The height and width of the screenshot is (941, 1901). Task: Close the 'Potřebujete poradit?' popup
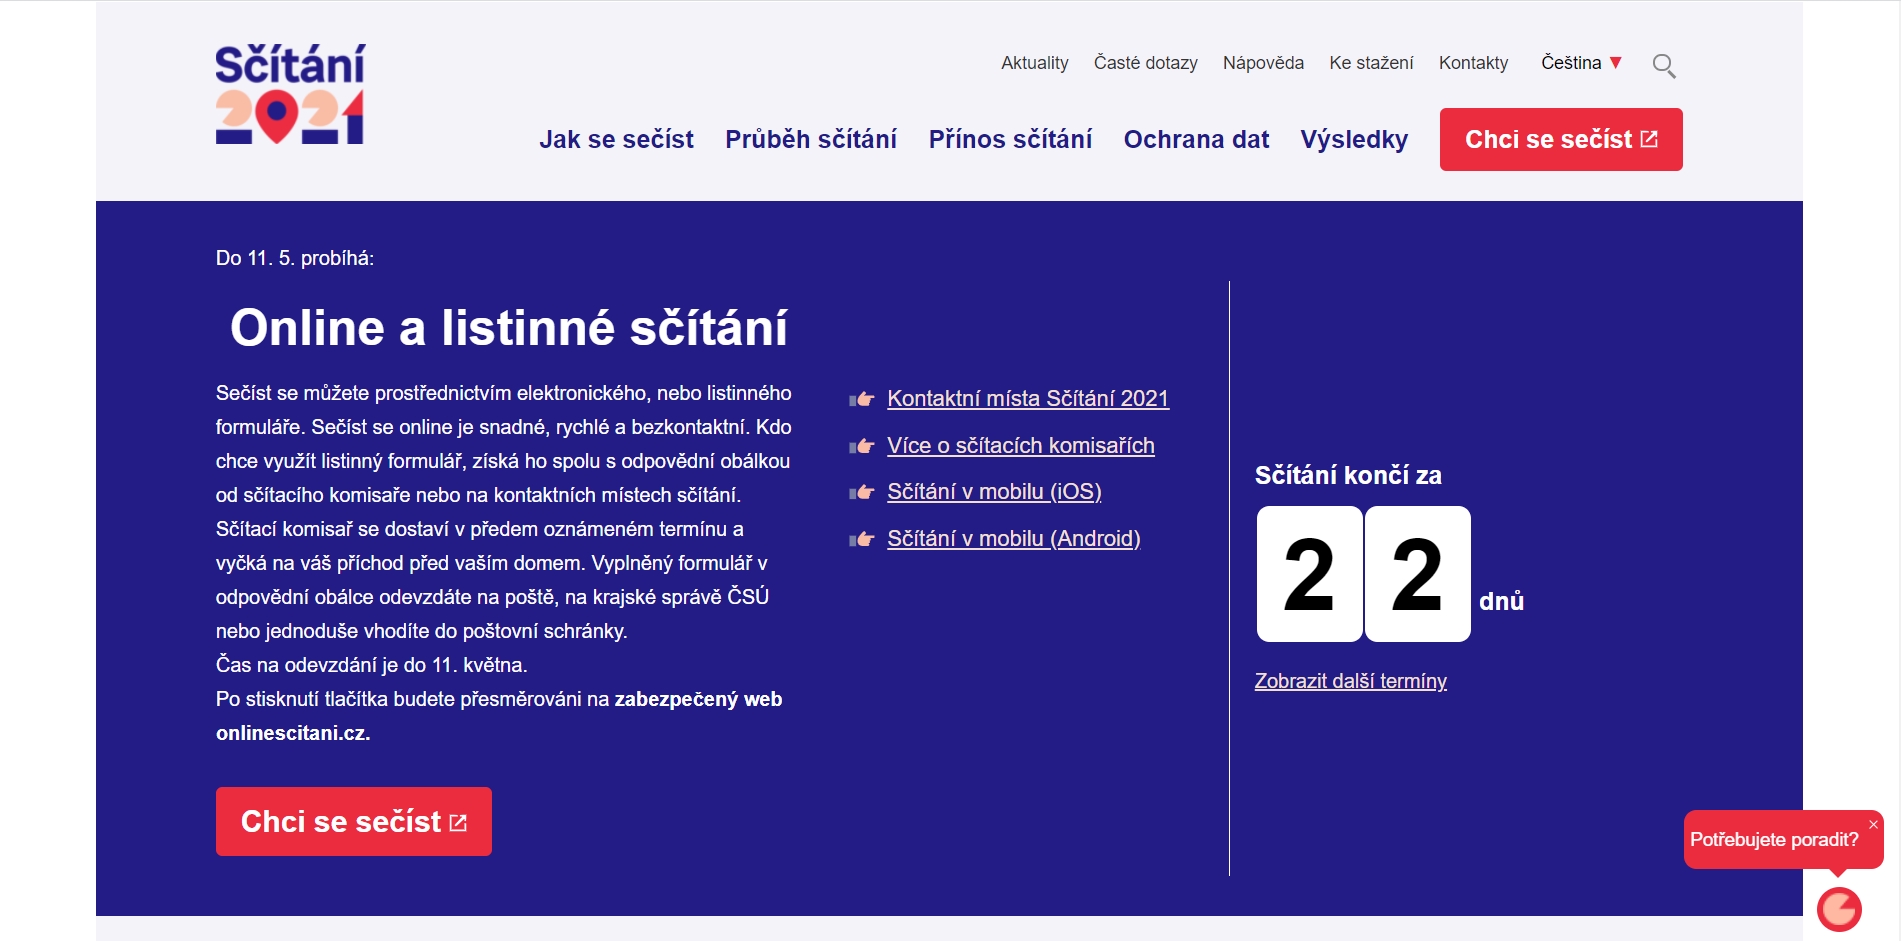tap(1873, 825)
